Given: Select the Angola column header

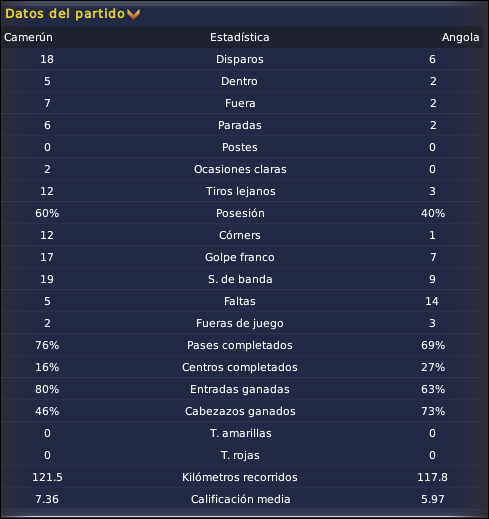Looking at the screenshot, I should point(460,37).
